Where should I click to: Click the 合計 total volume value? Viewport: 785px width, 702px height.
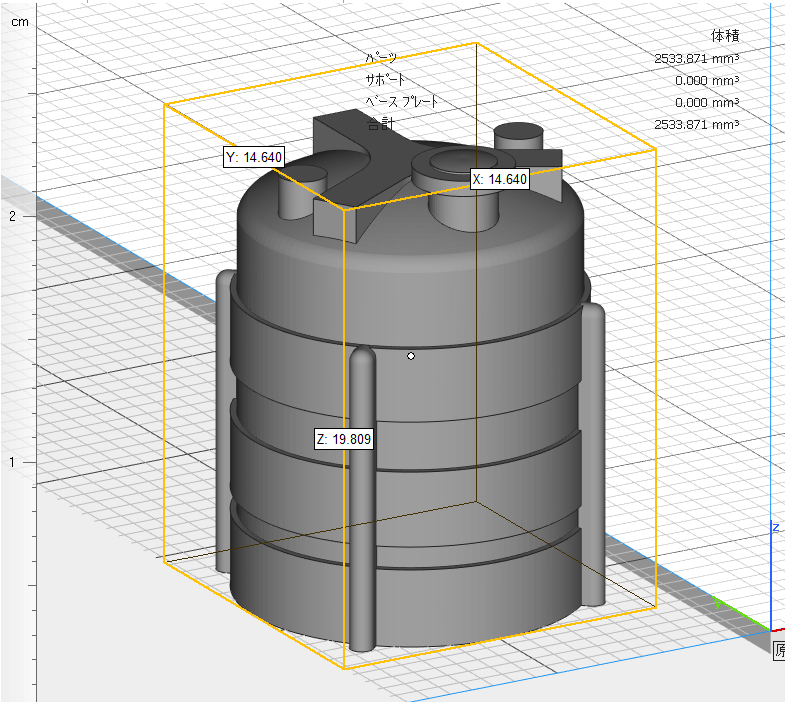tap(696, 125)
